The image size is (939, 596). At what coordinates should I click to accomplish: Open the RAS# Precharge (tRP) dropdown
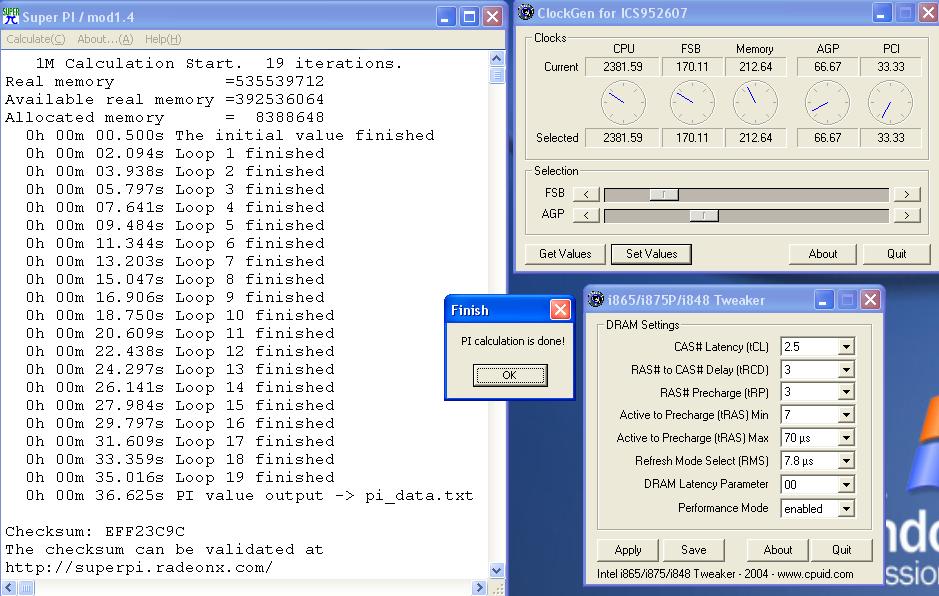tap(846, 393)
